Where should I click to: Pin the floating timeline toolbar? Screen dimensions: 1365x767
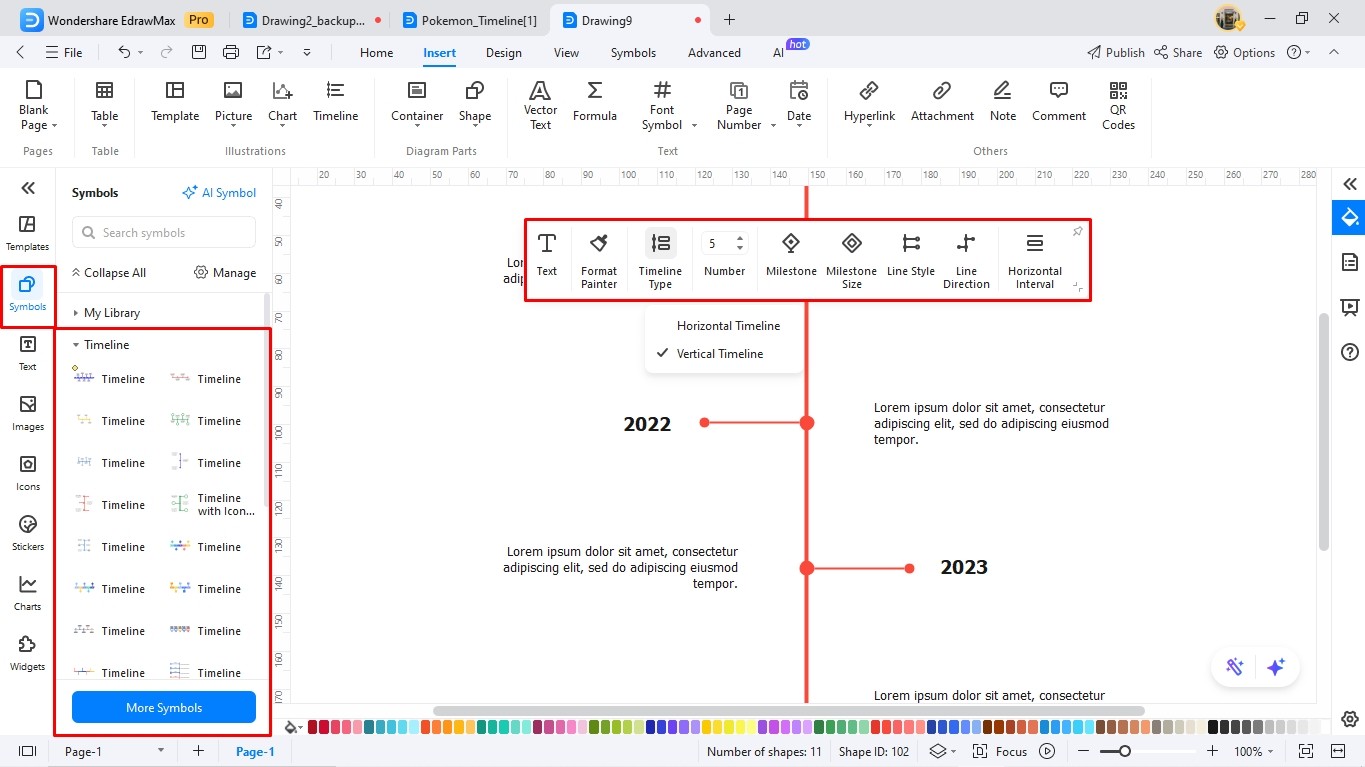pos(1077,231)
